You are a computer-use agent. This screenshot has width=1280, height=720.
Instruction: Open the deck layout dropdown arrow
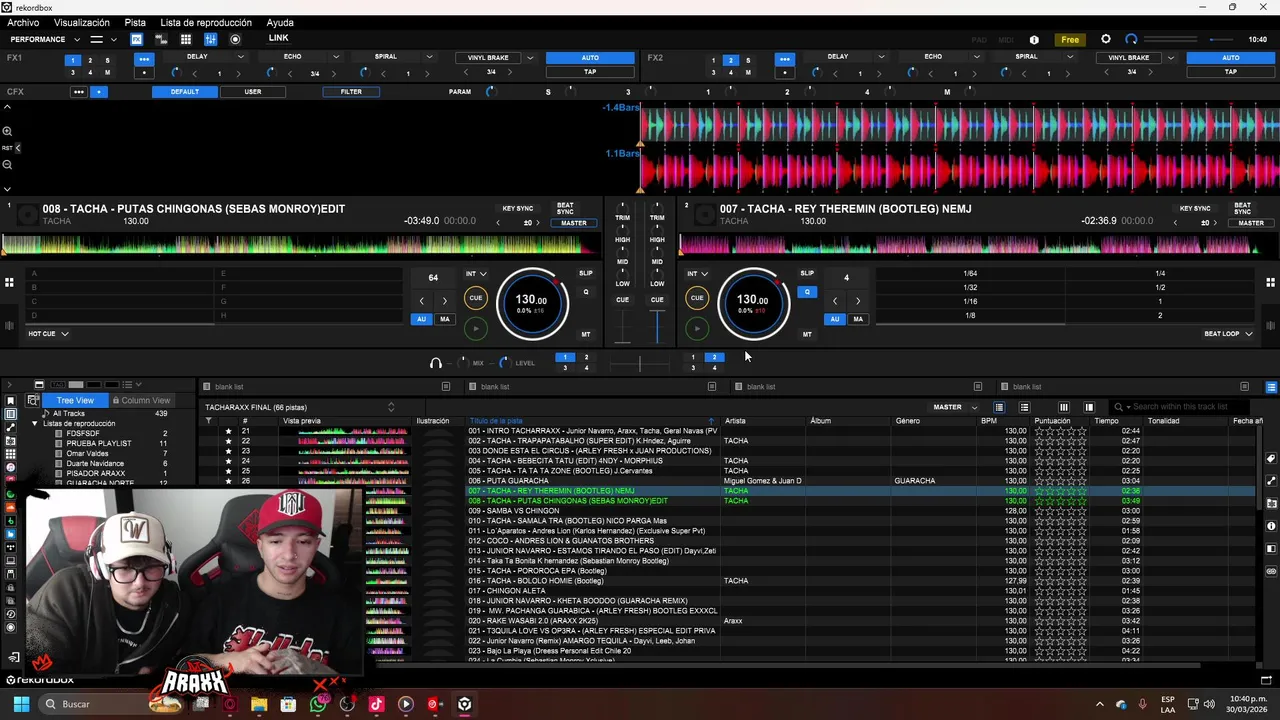pos(114,40)
